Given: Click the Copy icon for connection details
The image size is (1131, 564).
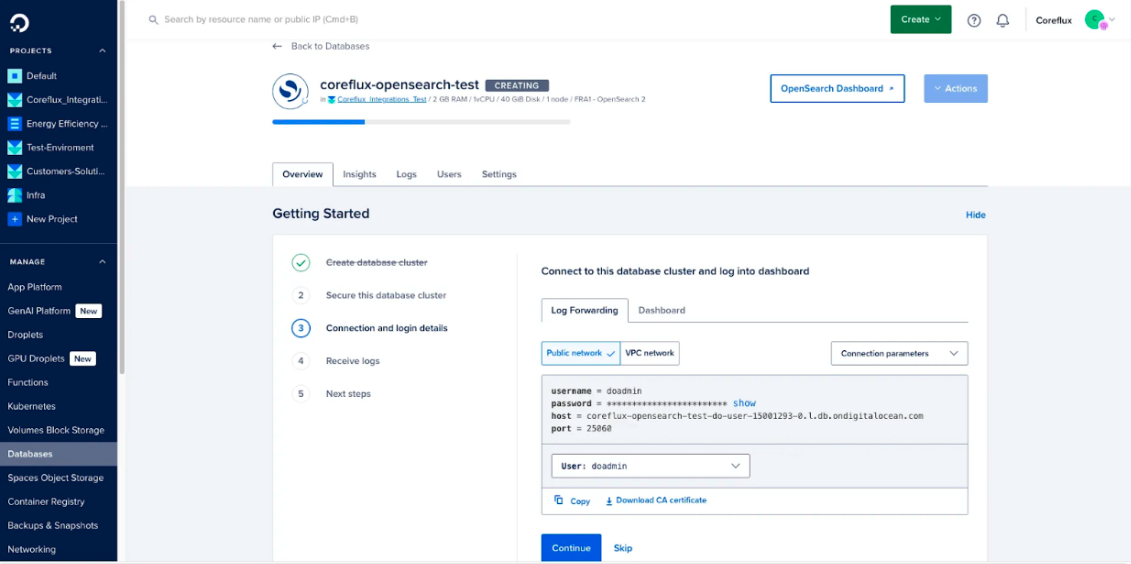Looking at the screenshot, I should pos(560,500).
